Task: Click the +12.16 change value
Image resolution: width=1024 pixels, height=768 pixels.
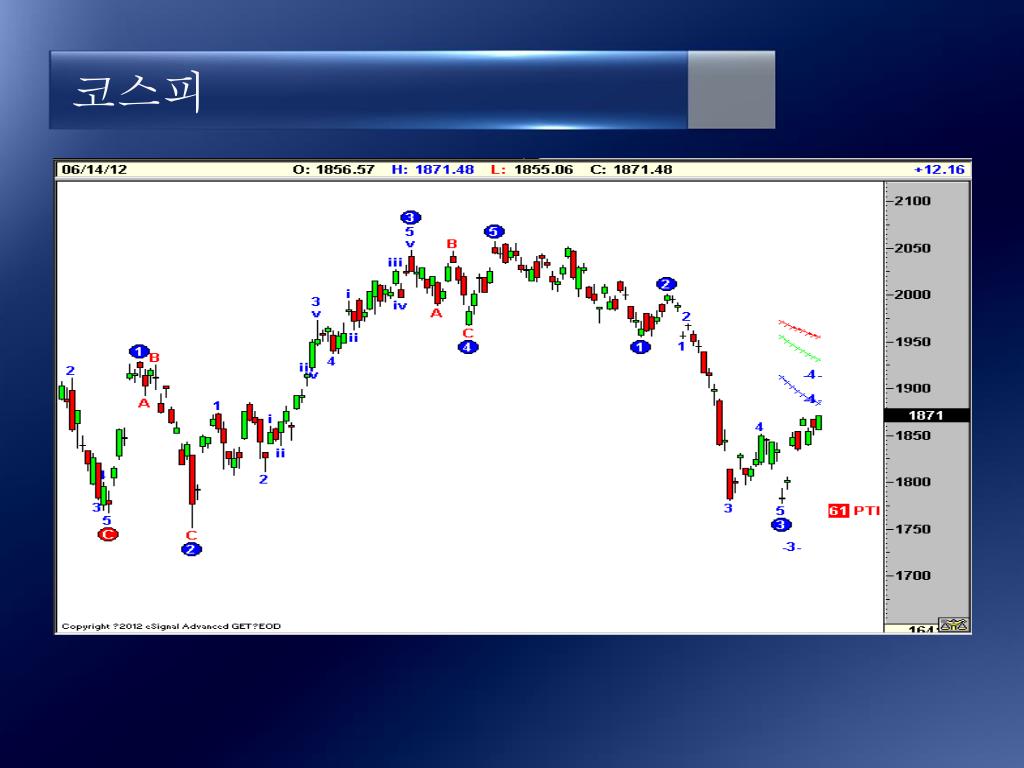Action: 939,170
